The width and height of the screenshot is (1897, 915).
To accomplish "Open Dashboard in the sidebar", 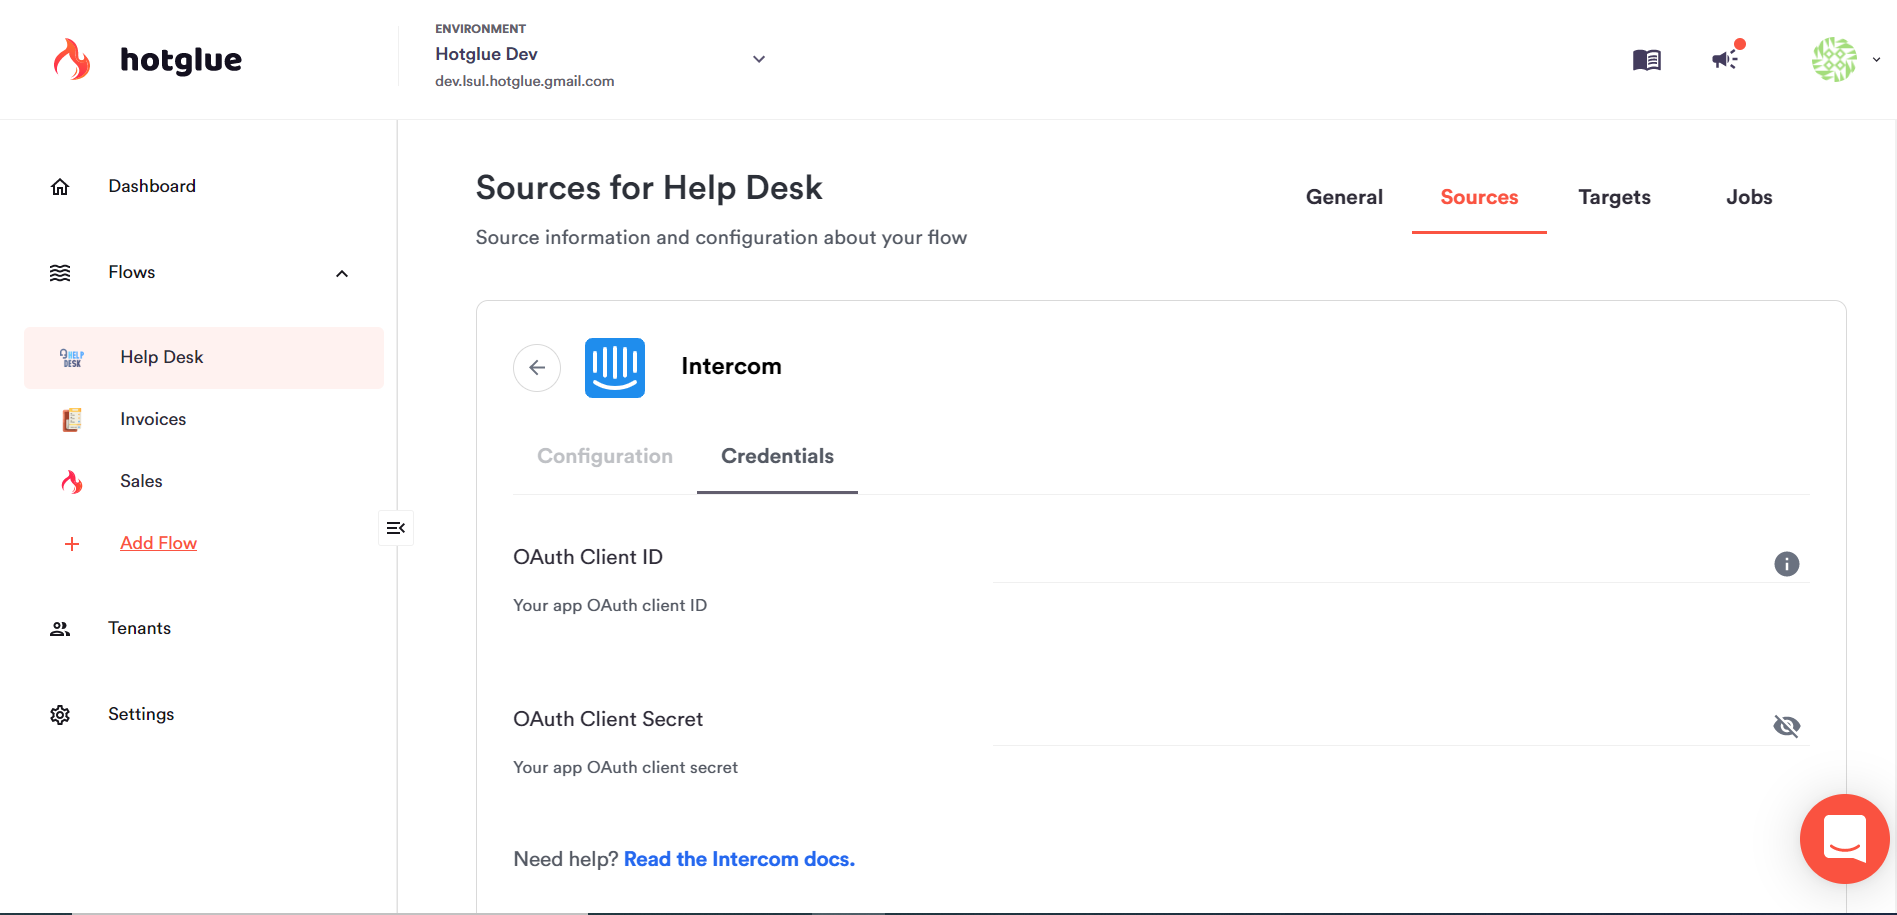I will point(152,186).
